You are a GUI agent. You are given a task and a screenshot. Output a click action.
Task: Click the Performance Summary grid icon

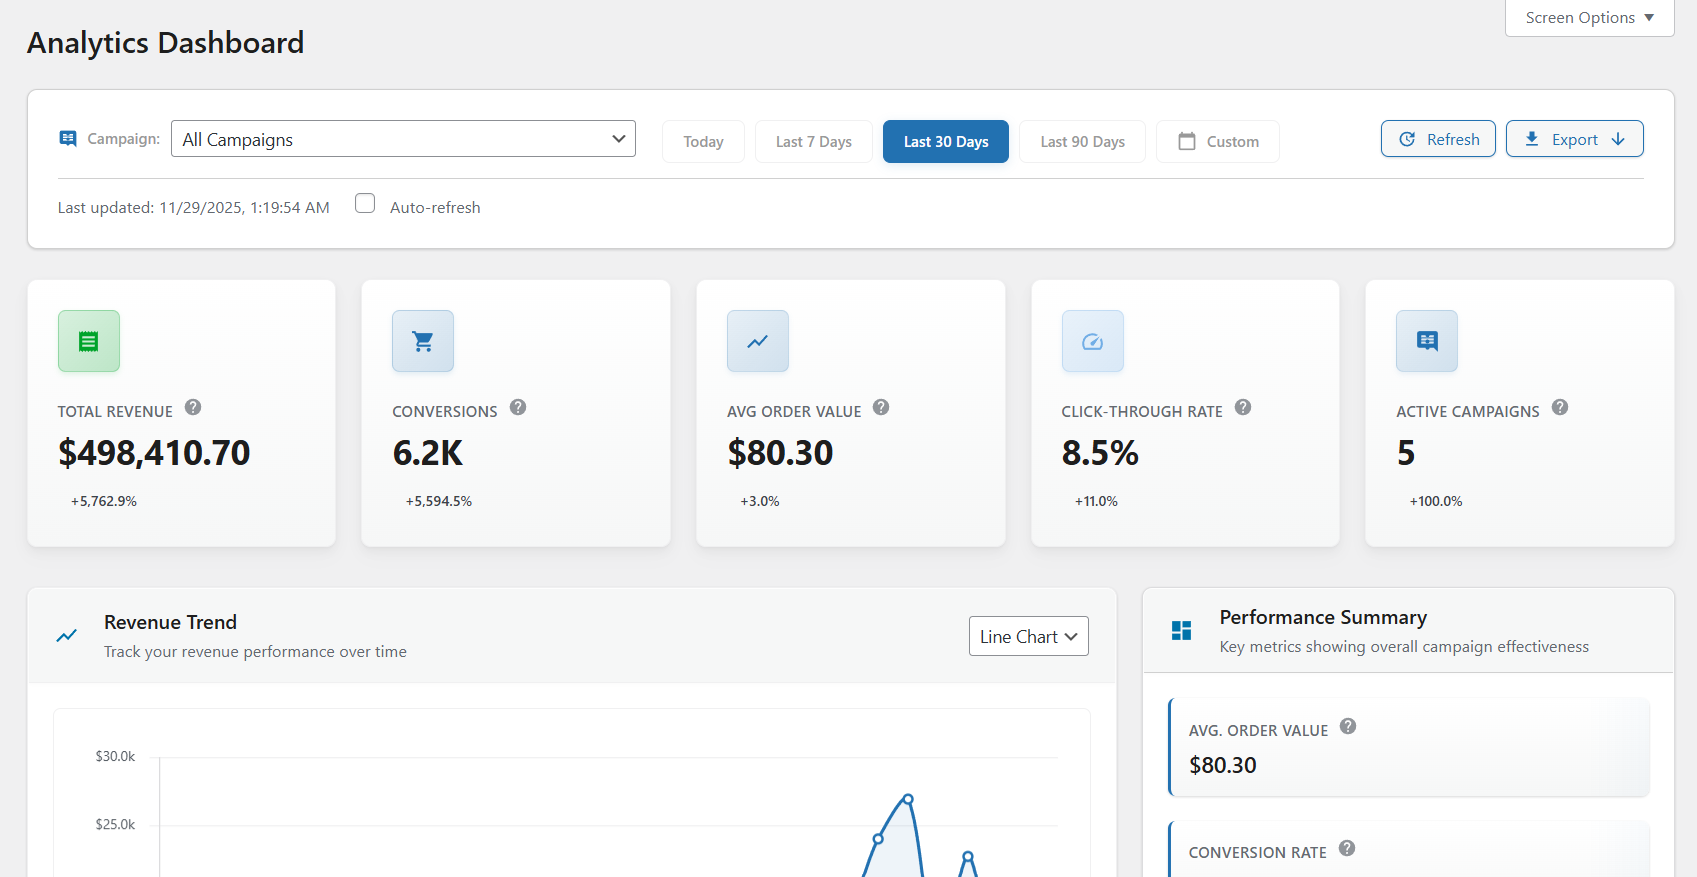coord(1181,630)
